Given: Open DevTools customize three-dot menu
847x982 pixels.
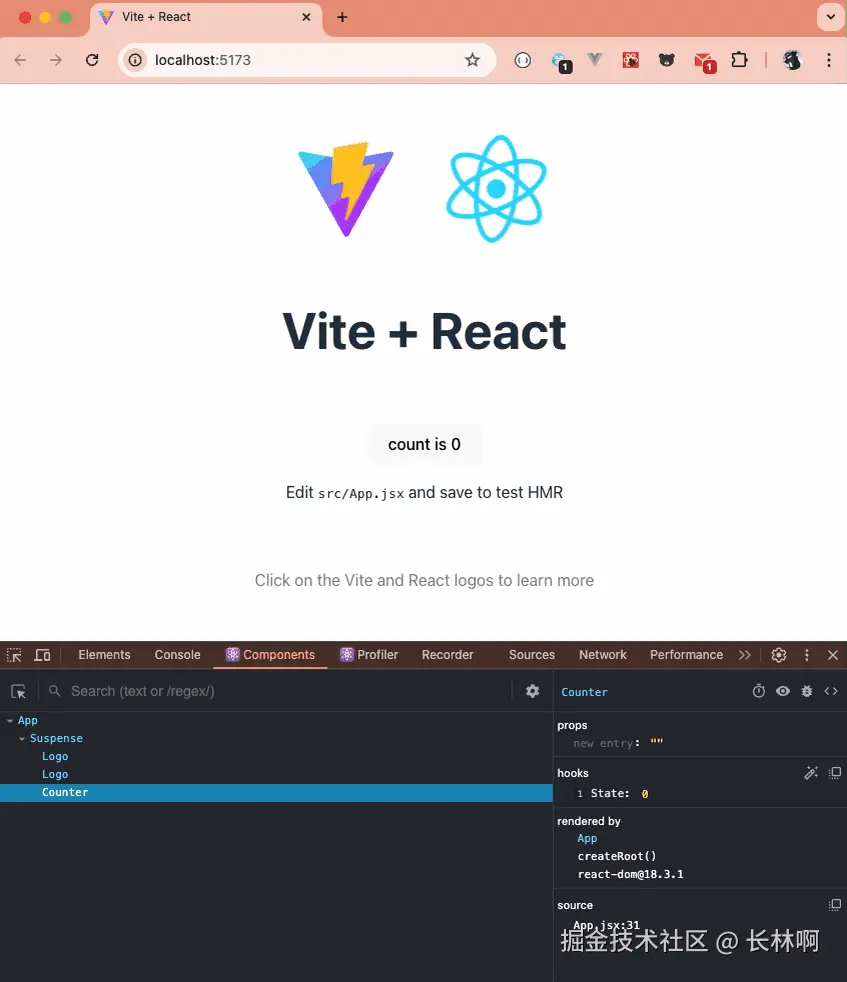Looking at the screenshot, I should [x=807, y=655].
